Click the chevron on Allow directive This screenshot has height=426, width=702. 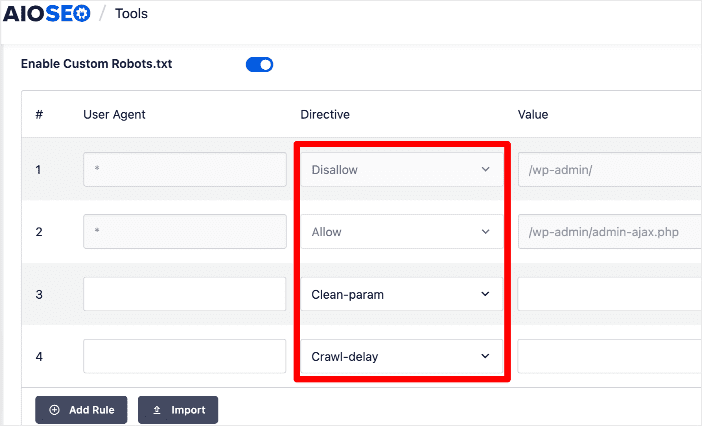pyautogui.click(x=485, y=232)
